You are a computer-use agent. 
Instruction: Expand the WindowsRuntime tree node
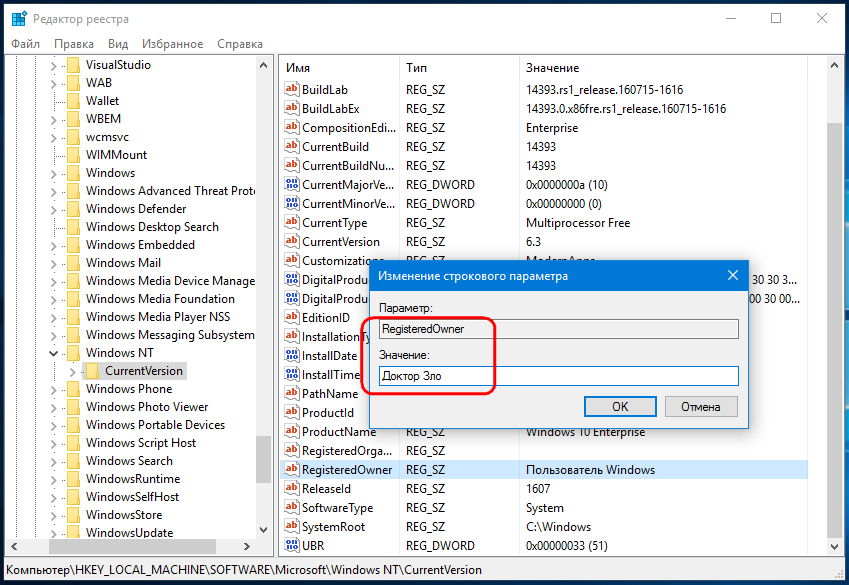click(x=54, y=479)
